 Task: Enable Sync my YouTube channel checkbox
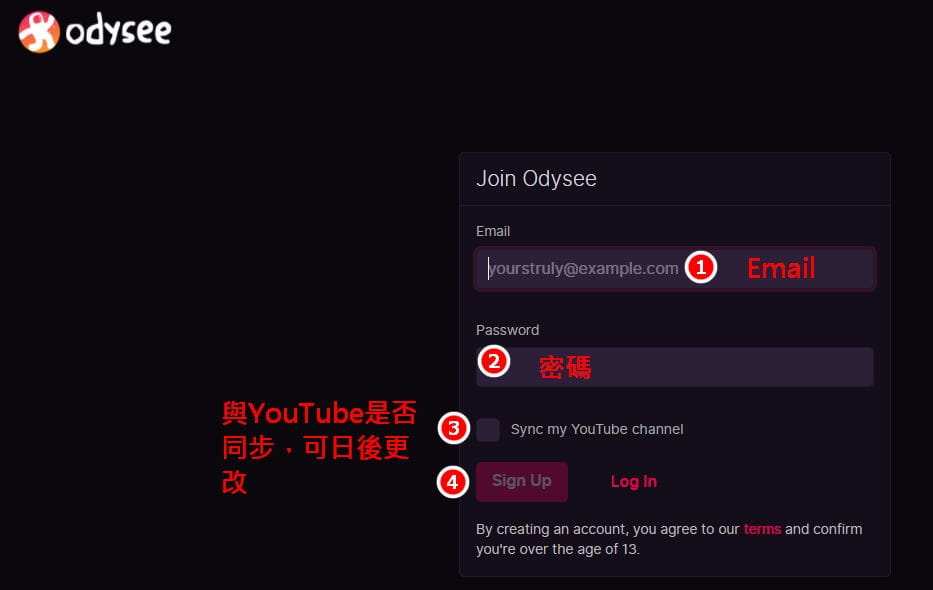point(488,429)
